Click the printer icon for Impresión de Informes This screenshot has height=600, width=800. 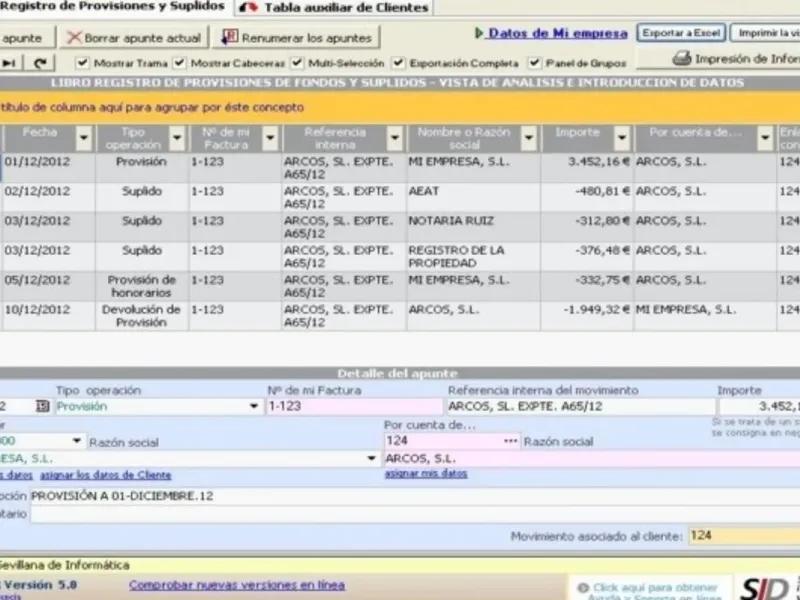point(682,59)
